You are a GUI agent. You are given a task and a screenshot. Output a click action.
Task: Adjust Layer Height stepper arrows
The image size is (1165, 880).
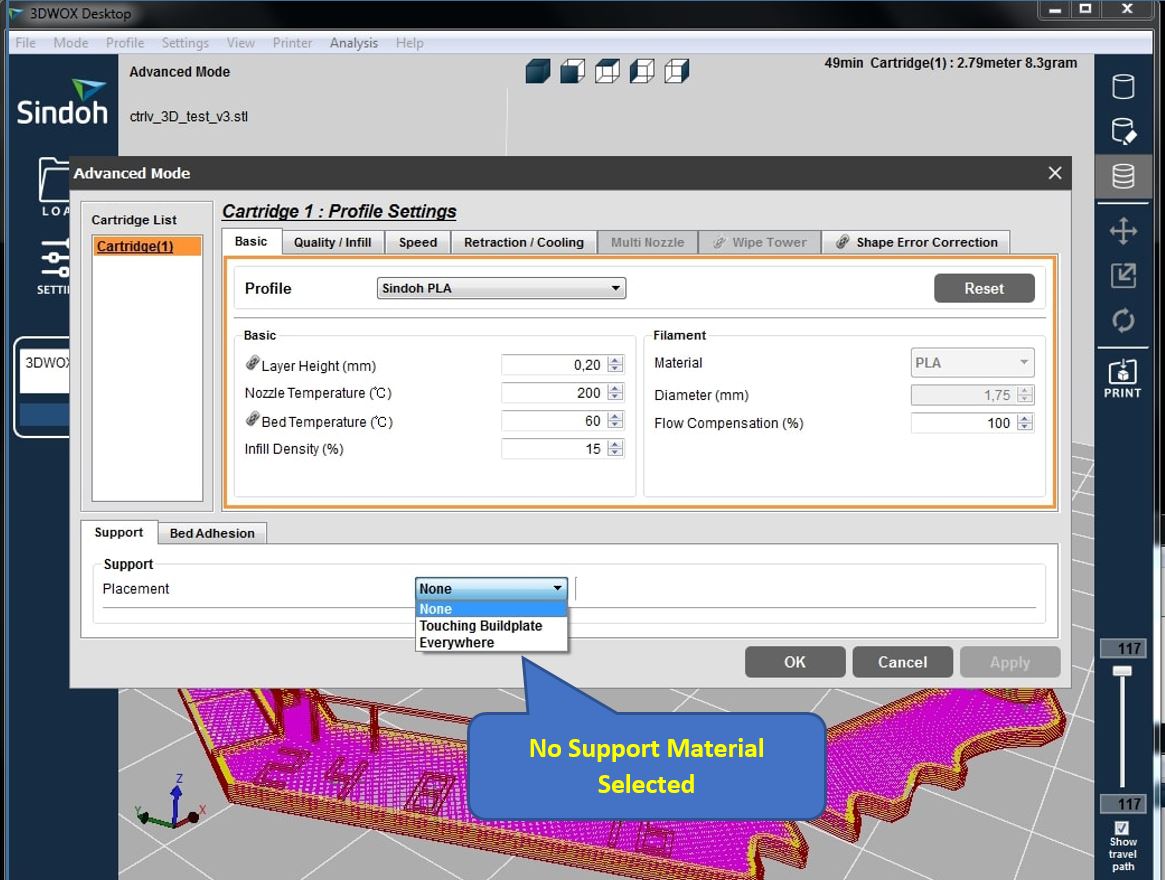point(615,364)
